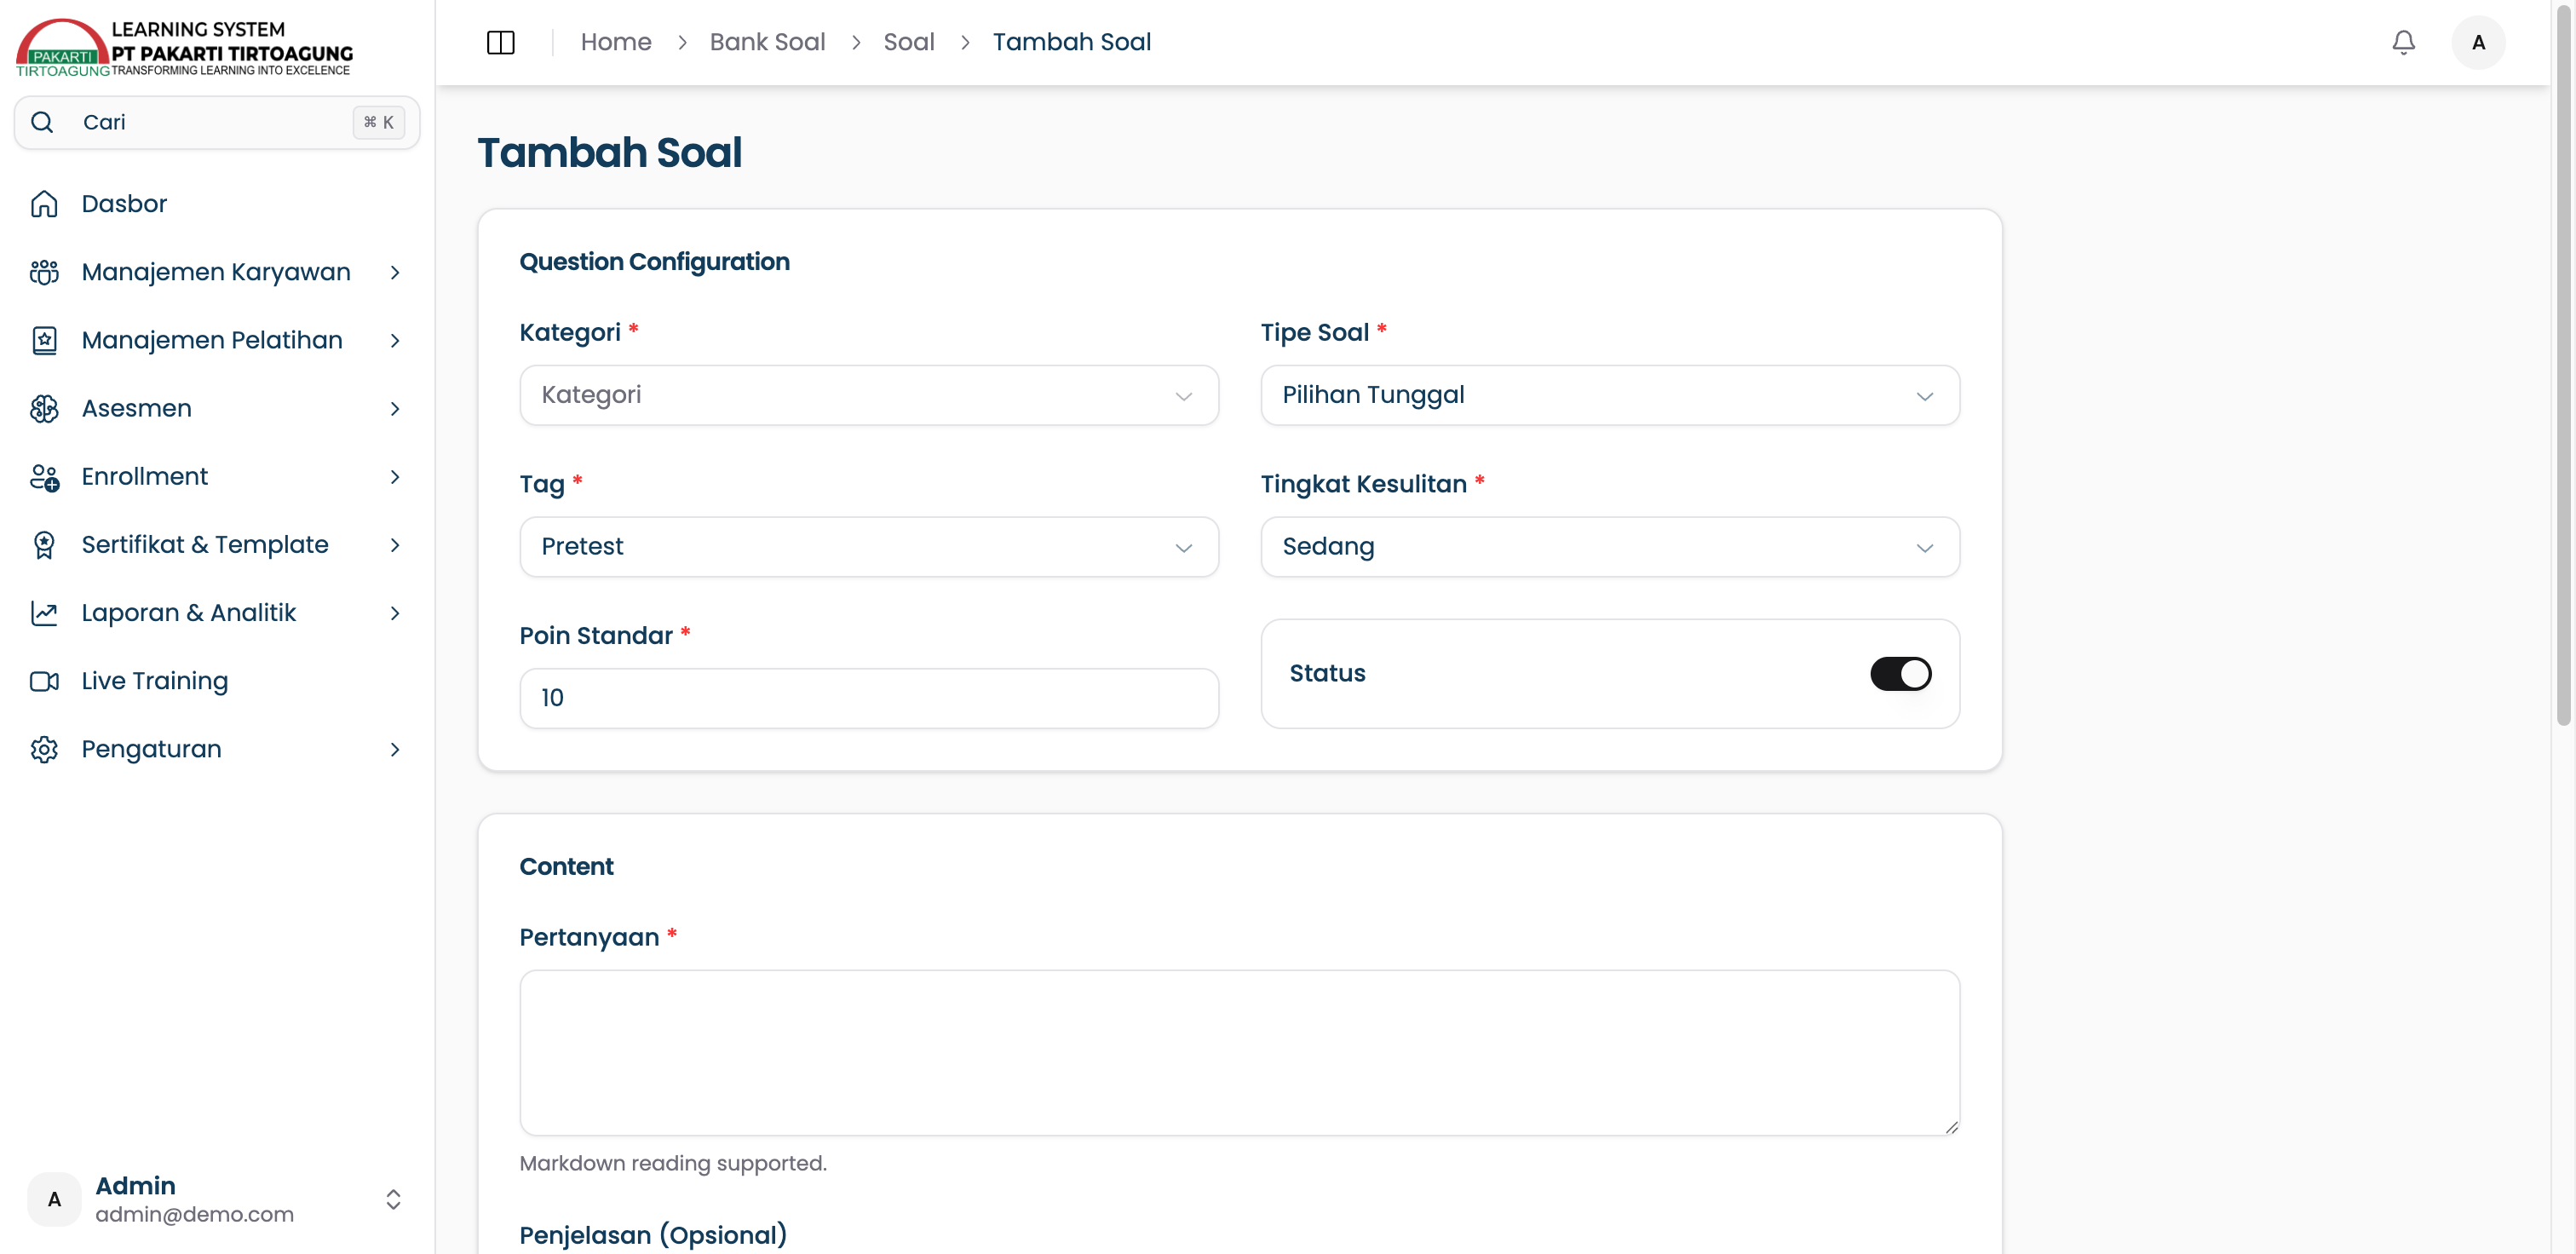This screenshot has height=1254, width=2576.
Task: Click the search magnifier icon
Action: click(x=42, y=122)
